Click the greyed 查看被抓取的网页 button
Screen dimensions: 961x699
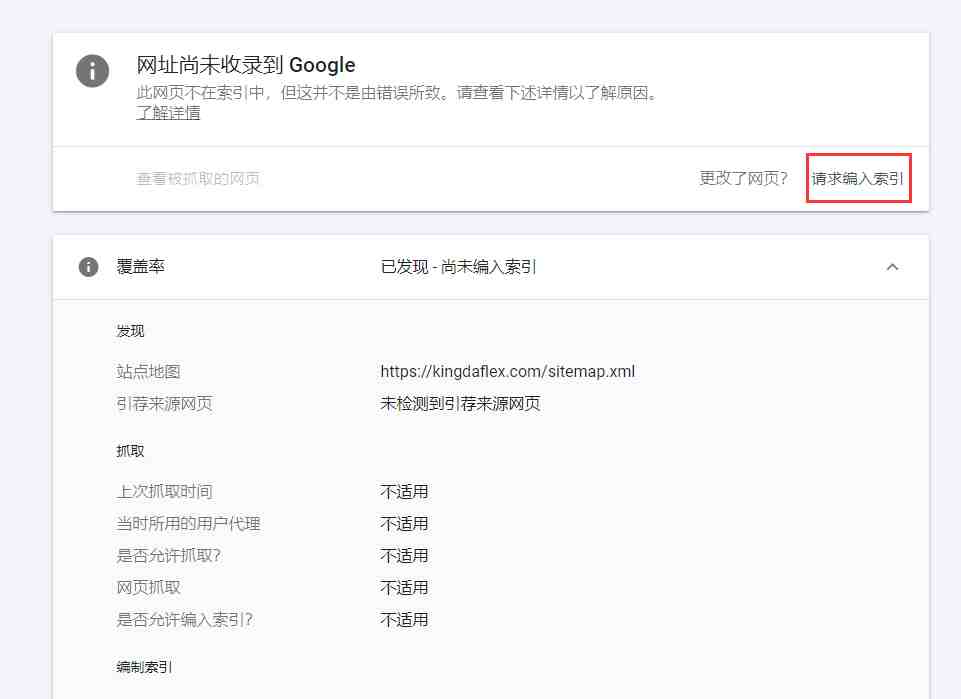click(x=198, y=179)
